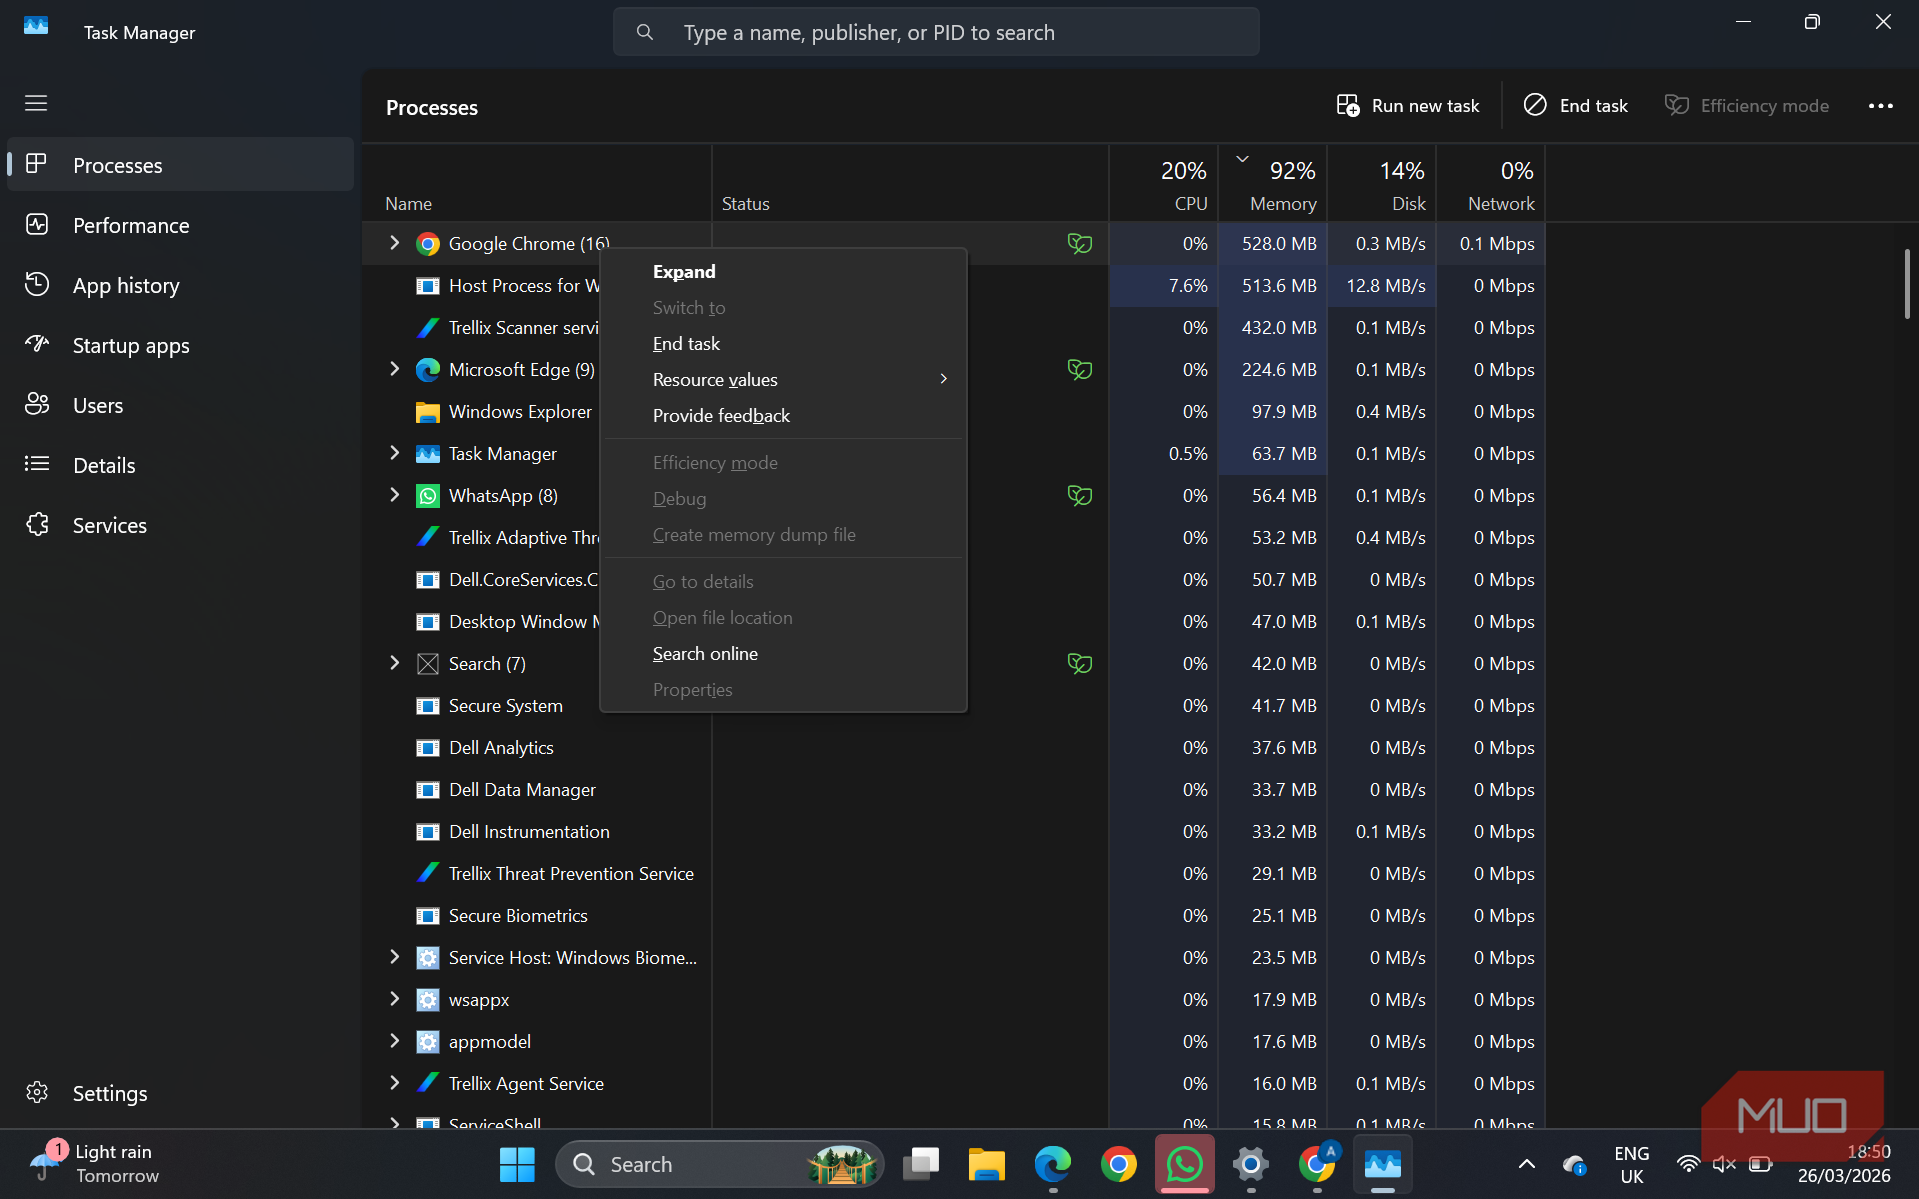Click the efficiency leaf icon for Microsoft Edge

[1079, 369]
